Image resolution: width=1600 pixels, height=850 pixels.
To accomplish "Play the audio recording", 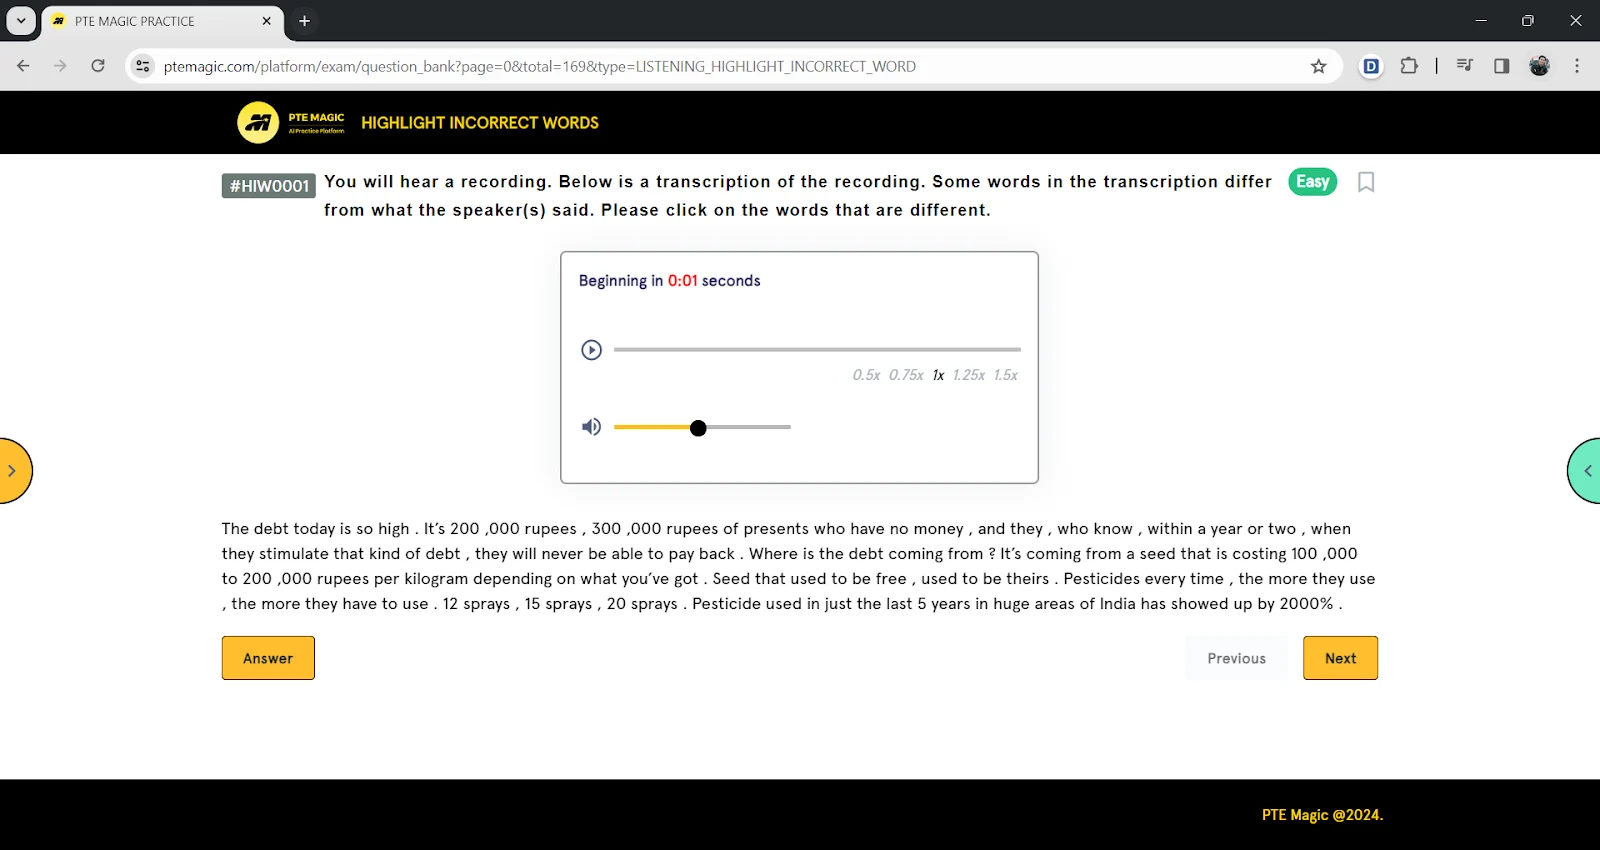I will [x=591, y=350].
